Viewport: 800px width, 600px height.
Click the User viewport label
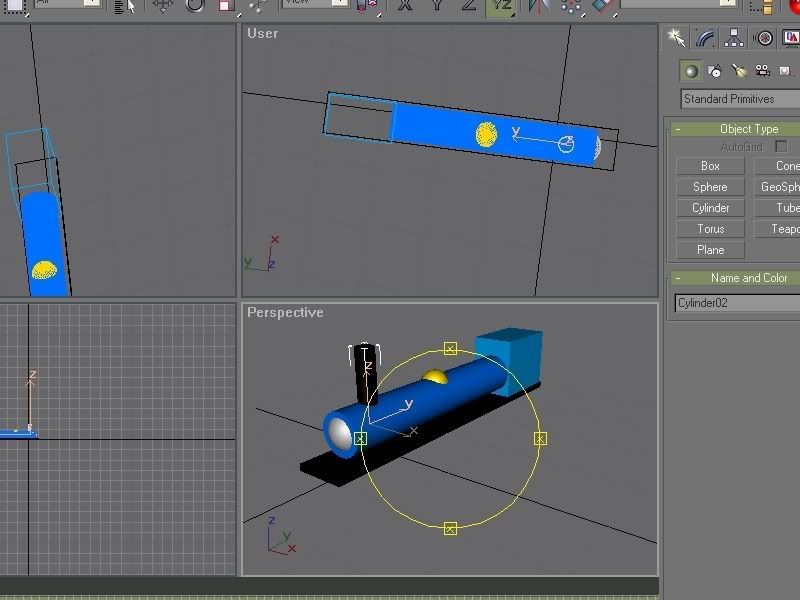pos(263,33)
